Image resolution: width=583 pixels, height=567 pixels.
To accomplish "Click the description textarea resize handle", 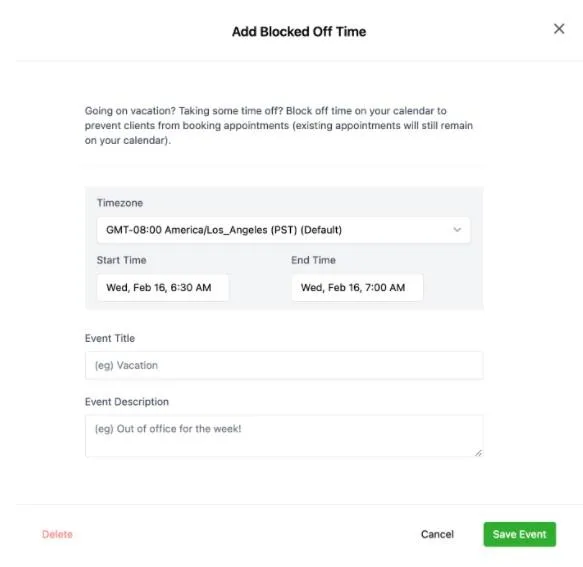I will [x=479, y=452].
